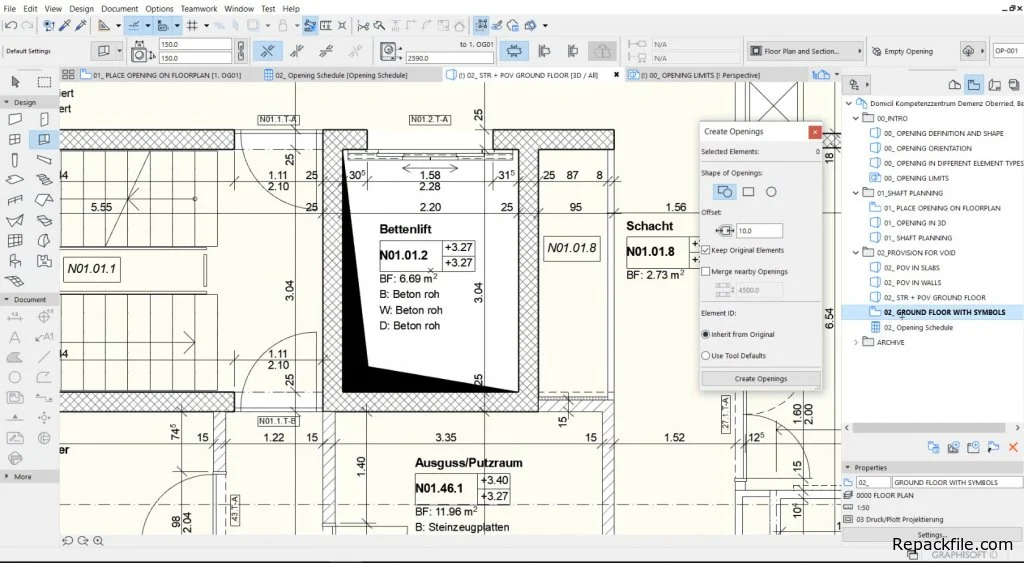This screenshot has height=563, width=1024.
Task: Select the Dimension tool
Action: tap(15, 317)
